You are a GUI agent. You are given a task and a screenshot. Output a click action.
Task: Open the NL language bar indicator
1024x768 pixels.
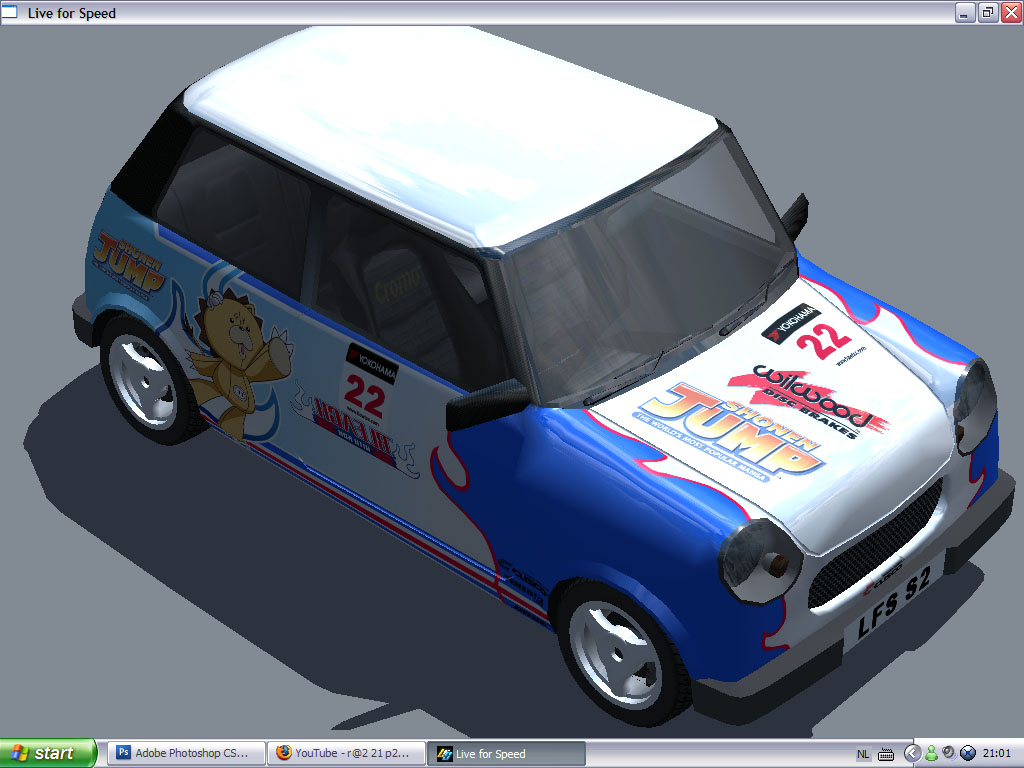coord(863,754)
